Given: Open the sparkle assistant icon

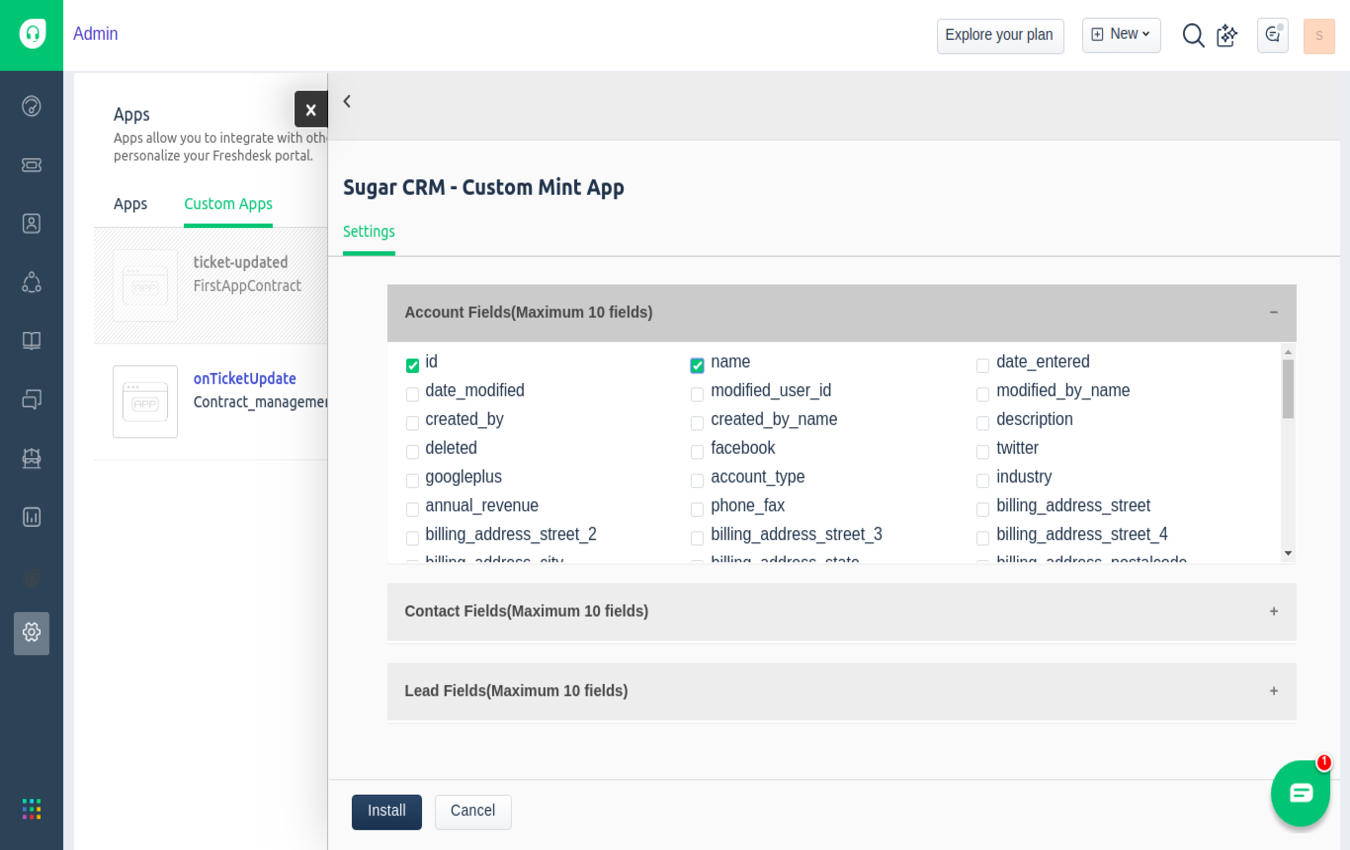Looking at the screenshot, I should pyautogui.click(x=1226, y=35).
